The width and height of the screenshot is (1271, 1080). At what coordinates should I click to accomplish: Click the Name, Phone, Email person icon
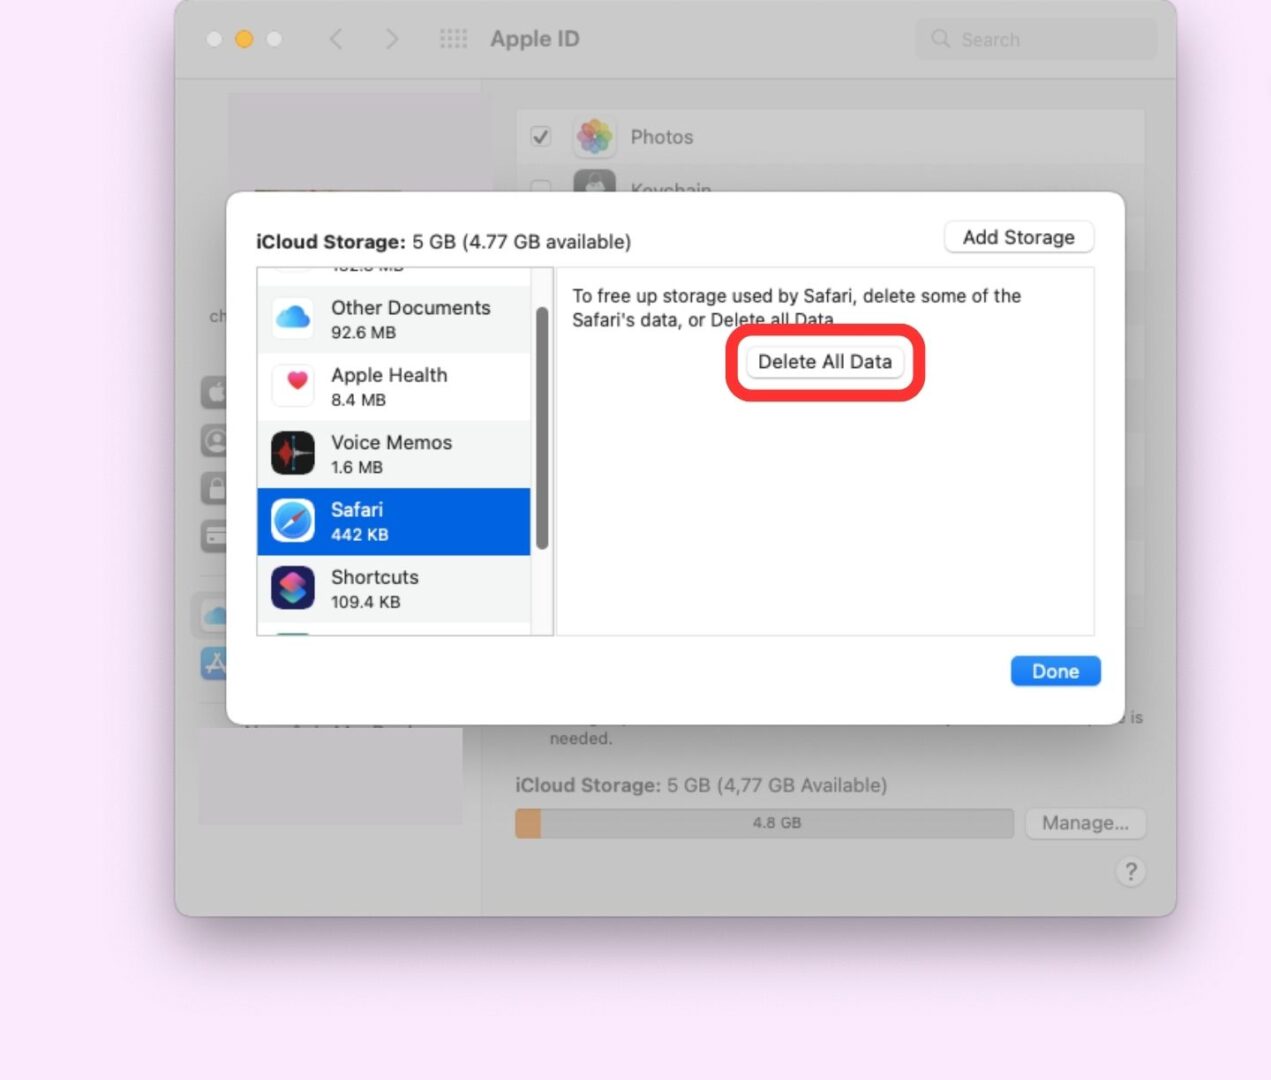pyautogui.click(x=214, y=440)
